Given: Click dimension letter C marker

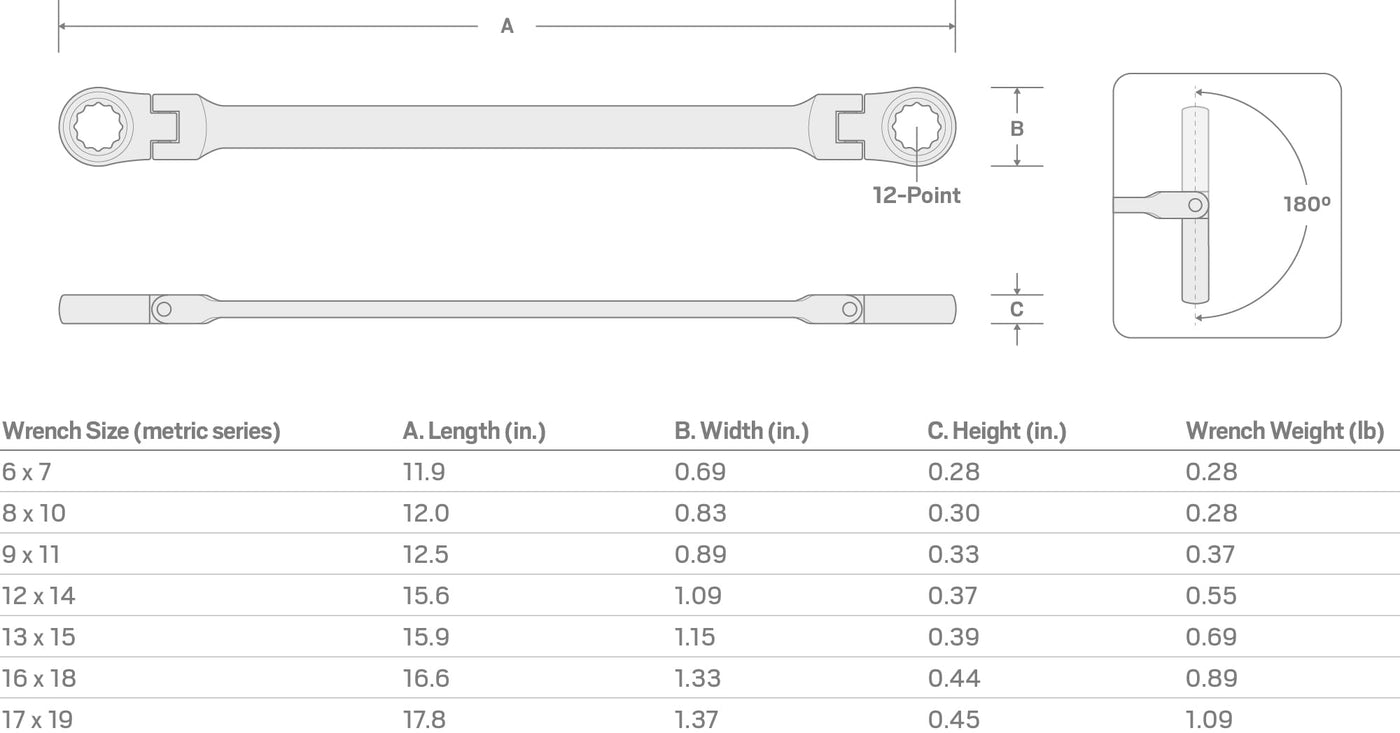Looking at the screenshot, I should click(1017, 309).
